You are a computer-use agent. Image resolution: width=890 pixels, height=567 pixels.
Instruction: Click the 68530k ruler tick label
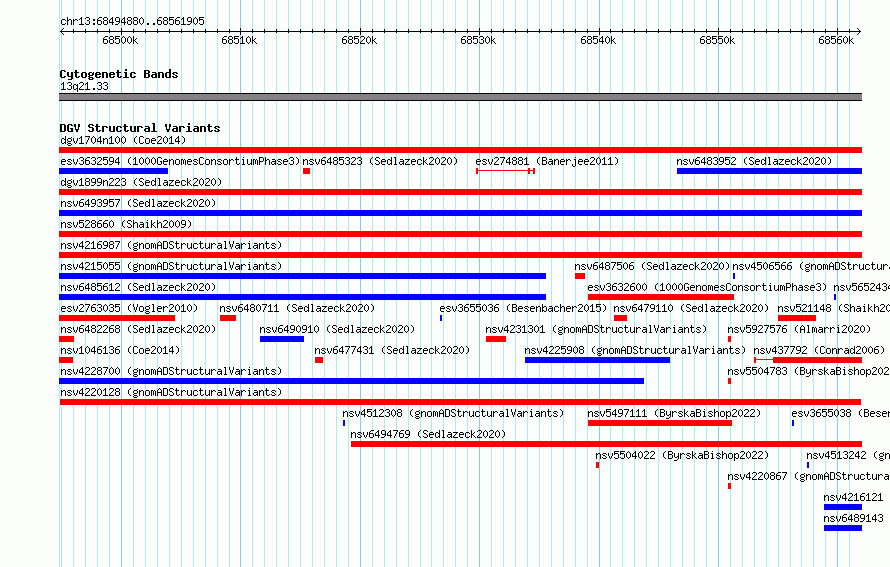(x=478, y=40)
